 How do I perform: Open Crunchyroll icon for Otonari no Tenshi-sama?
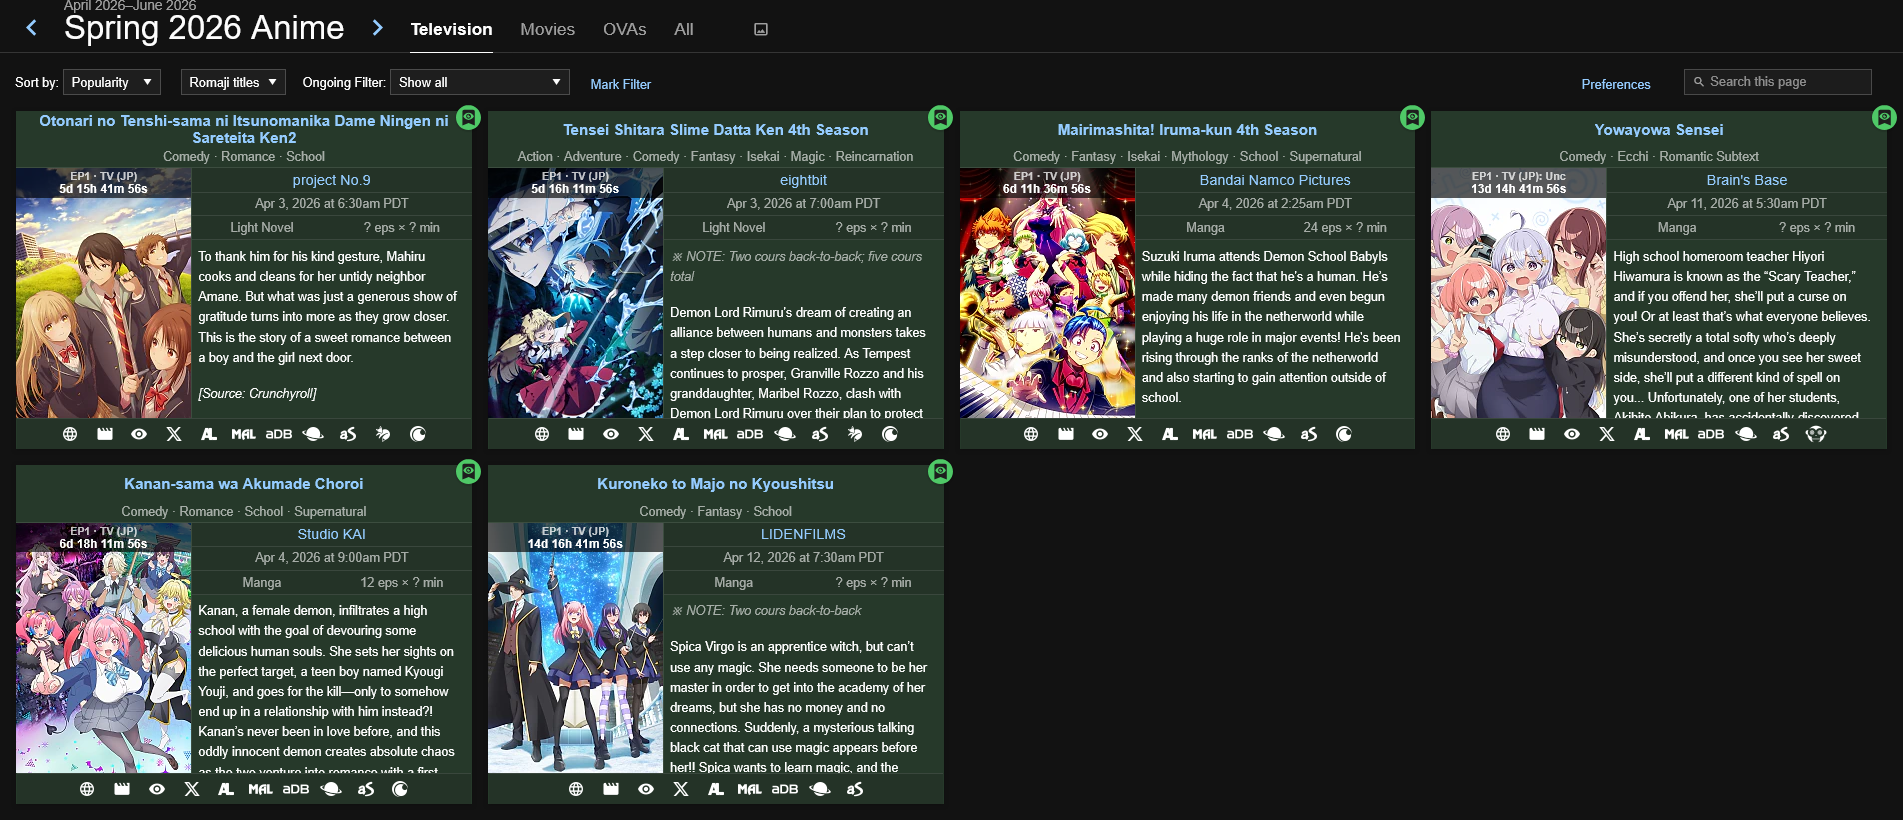coord(418,434)
